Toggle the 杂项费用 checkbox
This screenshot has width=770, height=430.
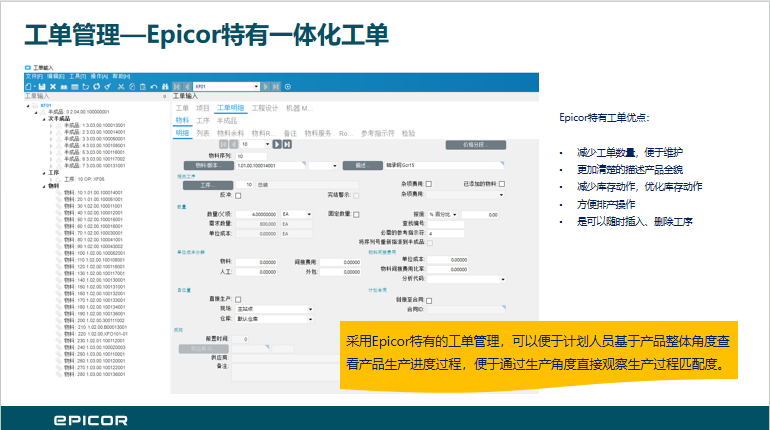pos(429,184)
